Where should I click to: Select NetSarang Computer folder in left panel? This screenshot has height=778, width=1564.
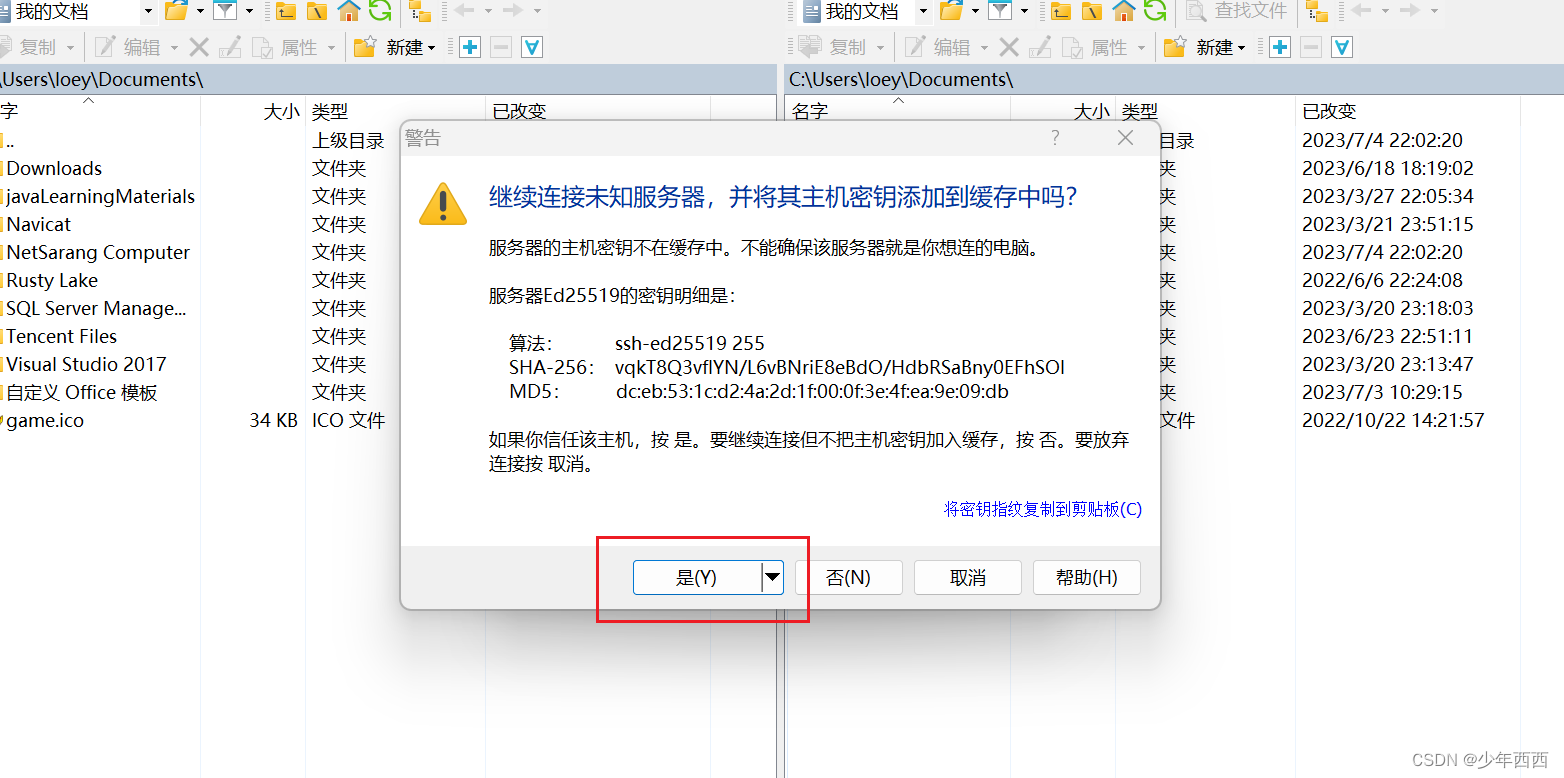[100, 252]
